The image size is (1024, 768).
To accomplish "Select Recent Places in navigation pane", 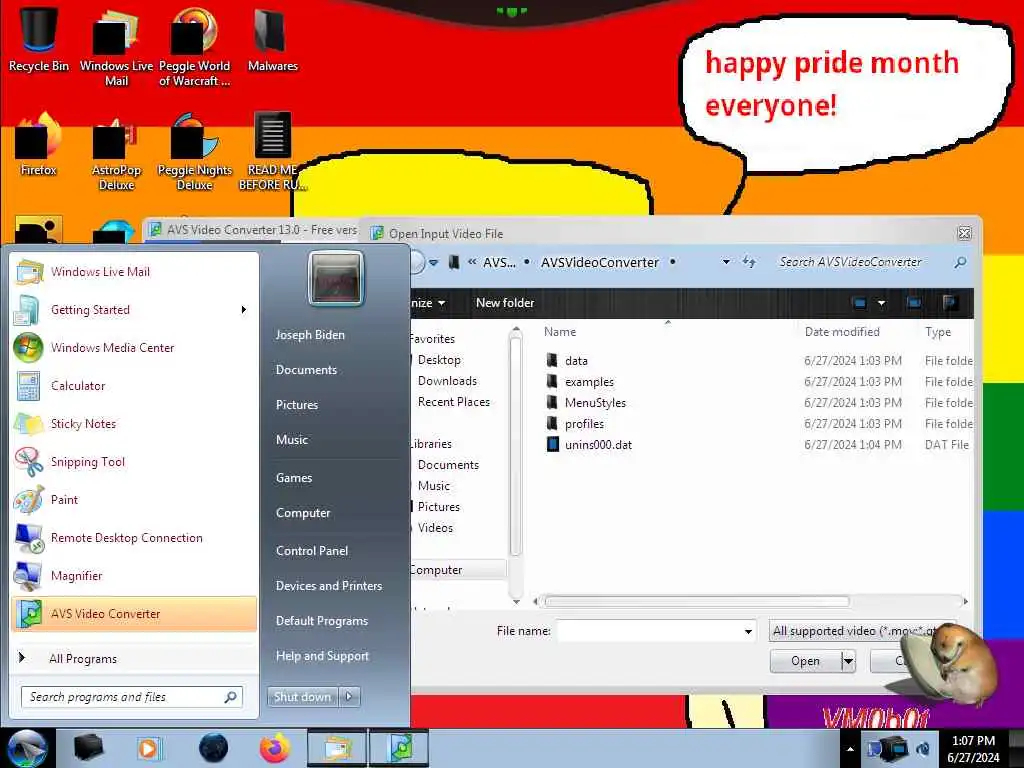I will point(454,402).
